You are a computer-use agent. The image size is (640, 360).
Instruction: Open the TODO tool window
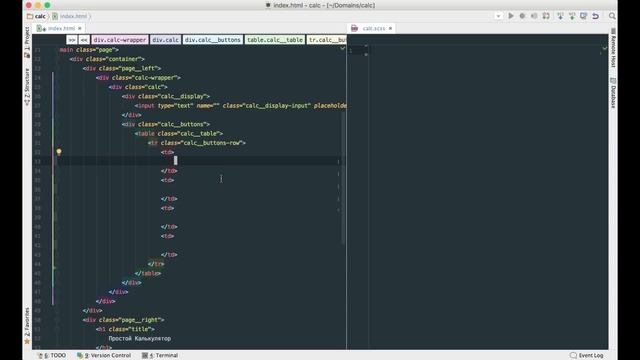click(x=52, y=356)
